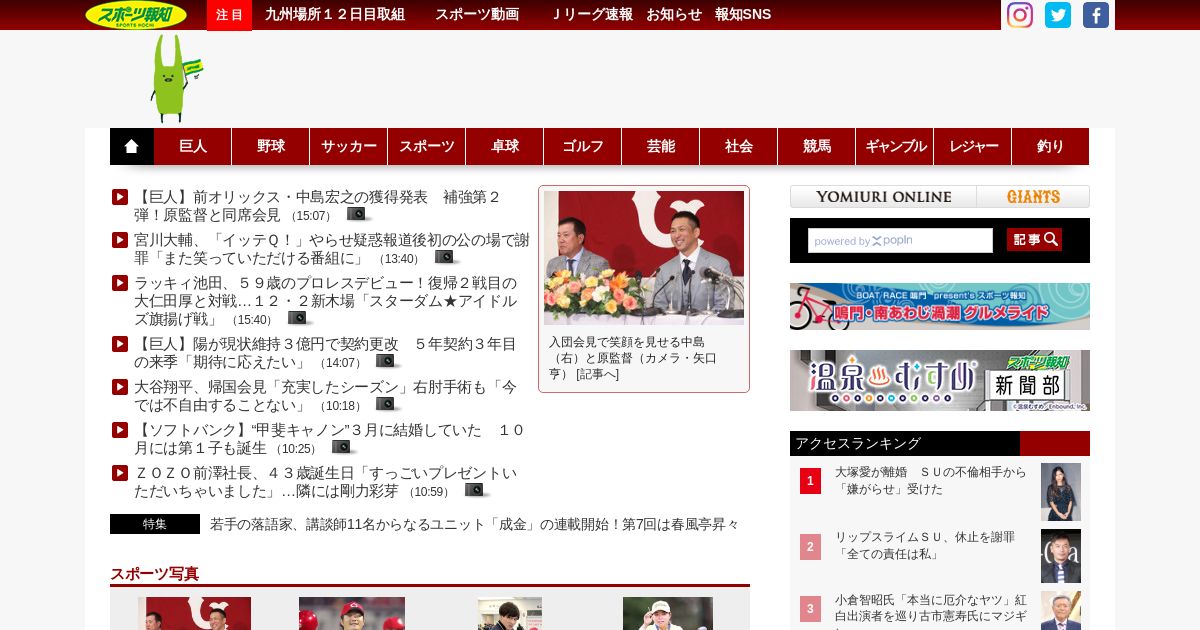Click play arrow before 大谷翔平 headline
Image resolution: width=1200 pixels, height=630 pixels.
click(x=120, y=387)
